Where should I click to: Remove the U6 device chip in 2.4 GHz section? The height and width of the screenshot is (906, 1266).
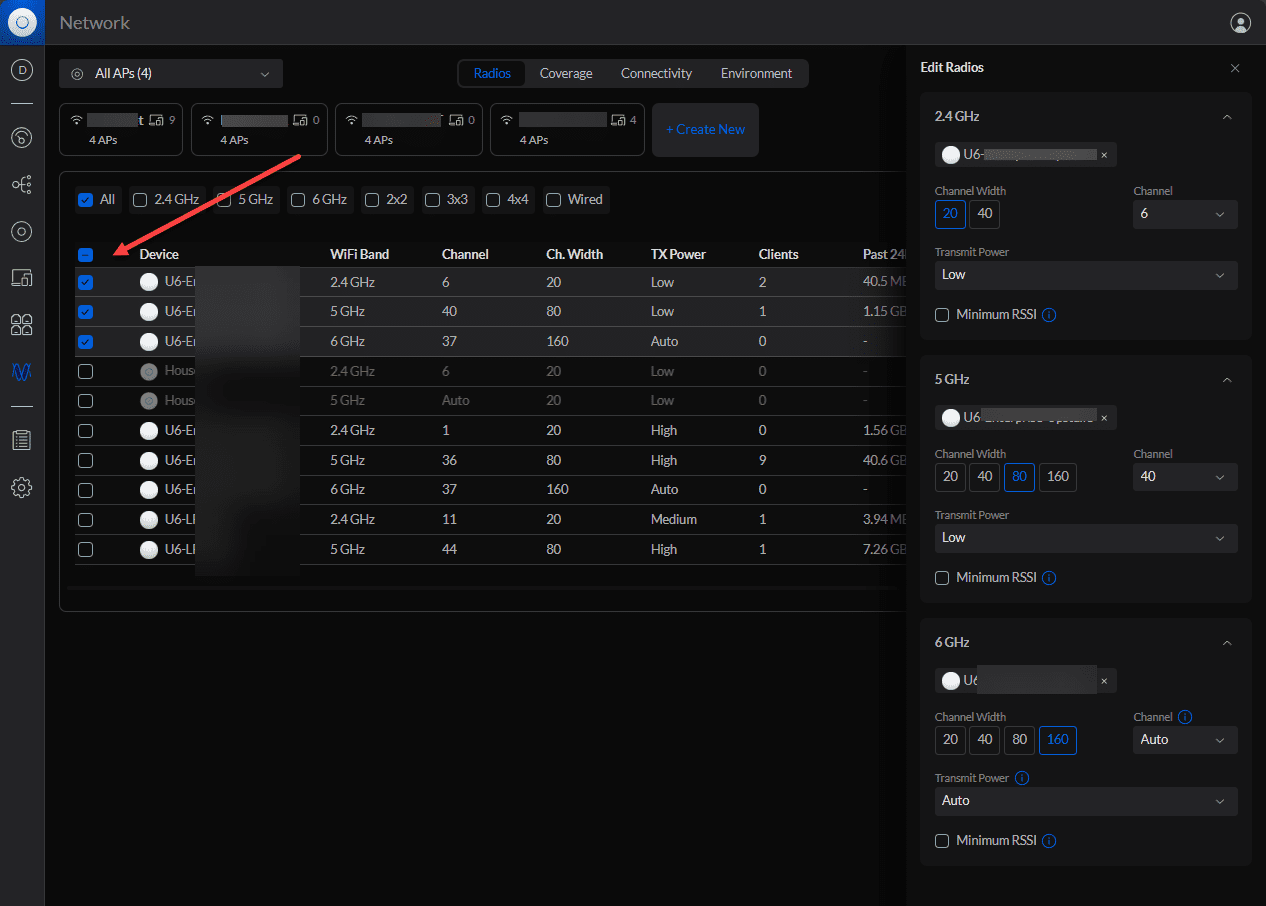(x=1104, y=155)
